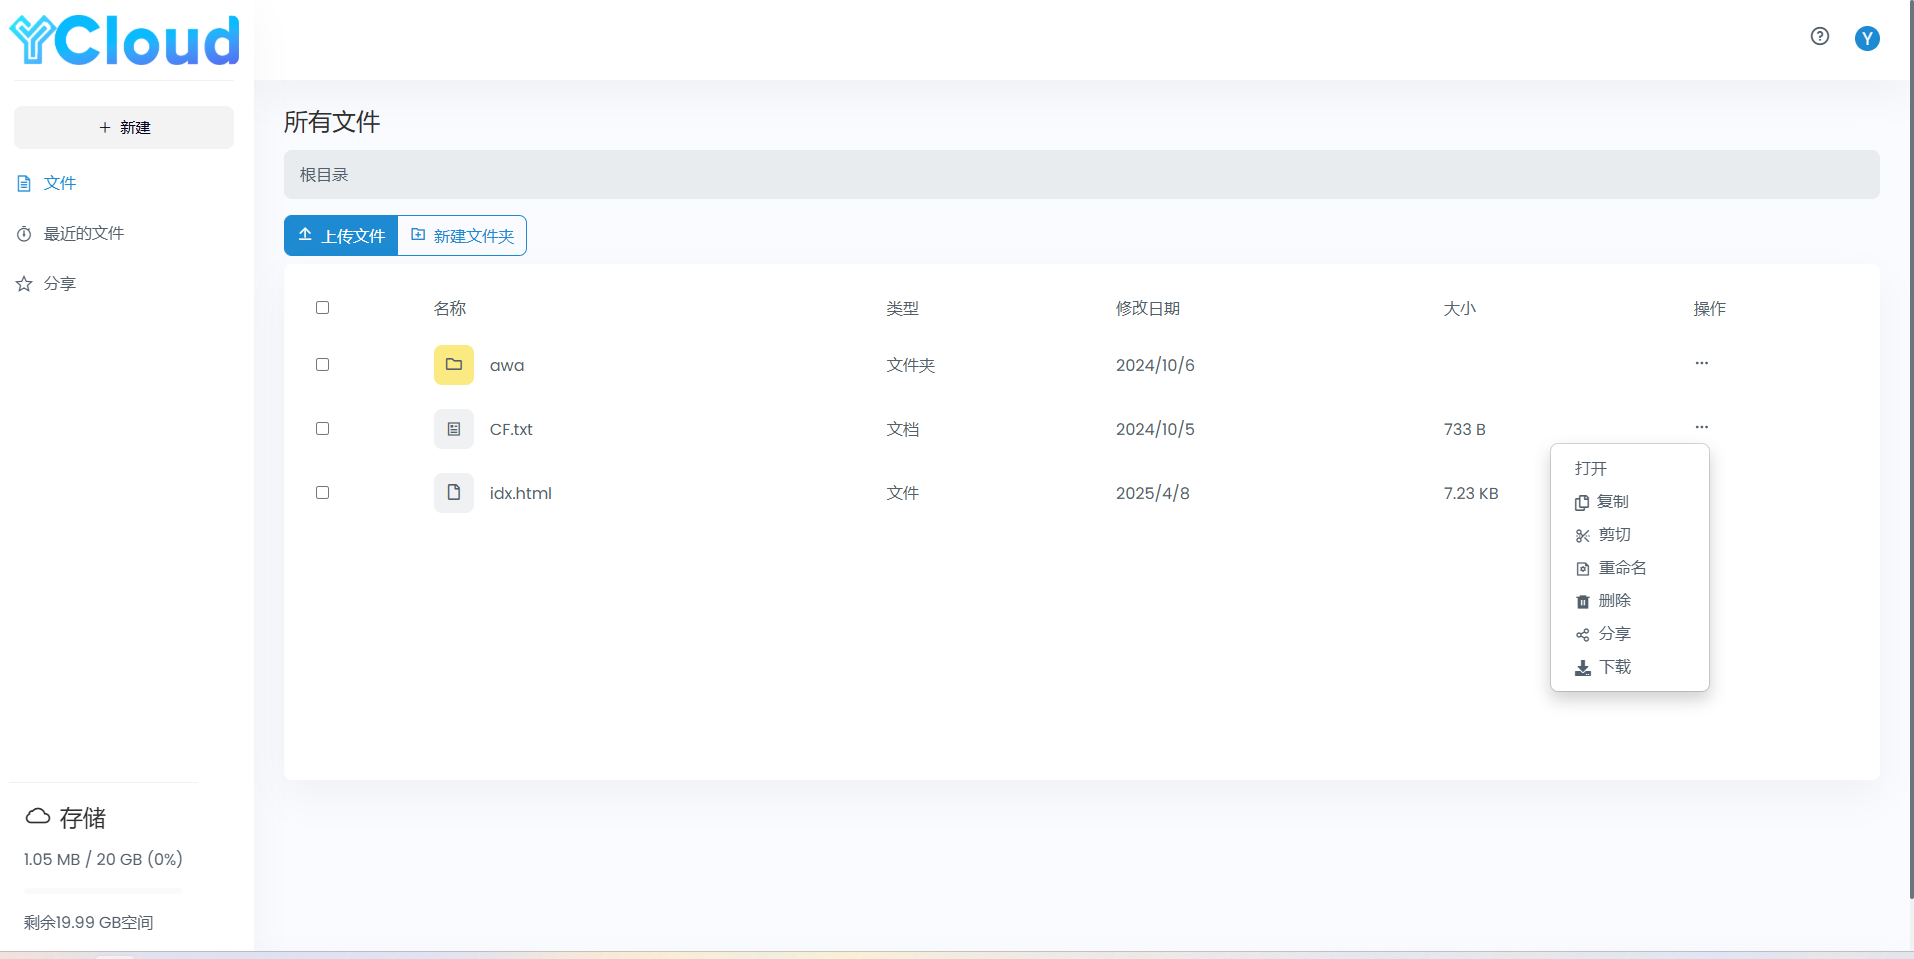Click the help question mark icon
This screenshot has width=1914, height=959.
coord(1819,37)
